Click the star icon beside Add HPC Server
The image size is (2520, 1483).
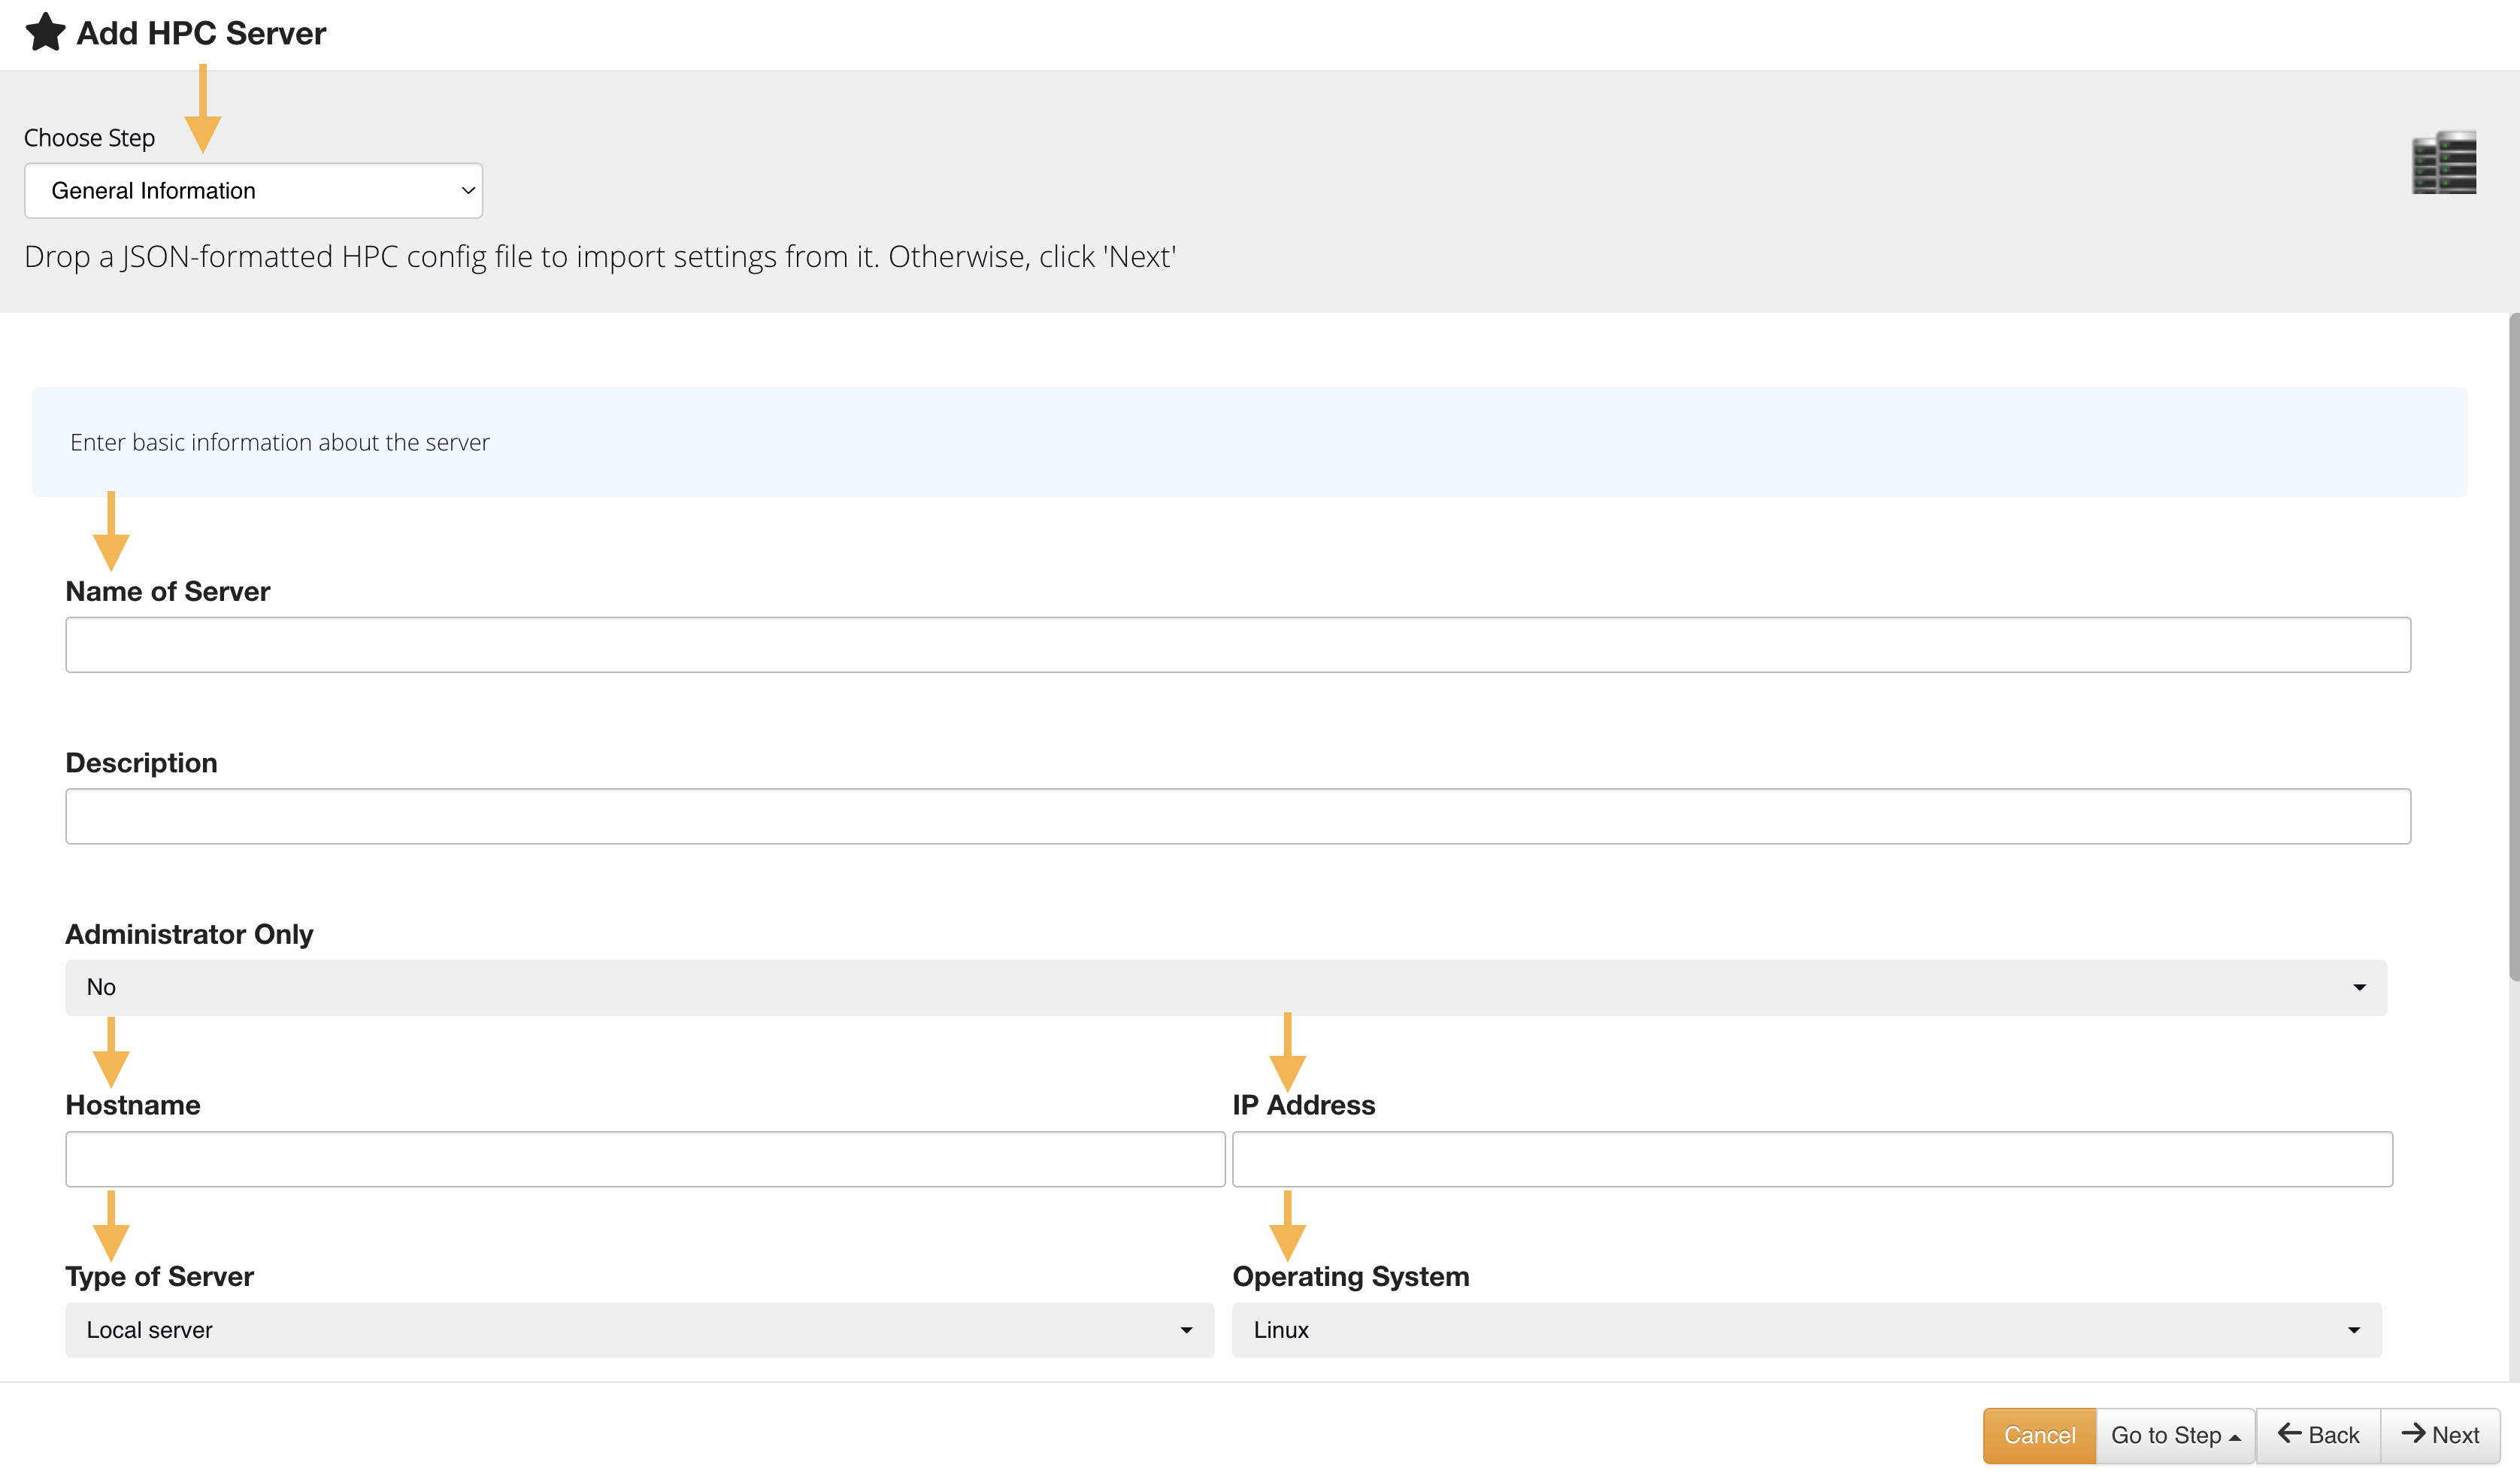[45, 32]
